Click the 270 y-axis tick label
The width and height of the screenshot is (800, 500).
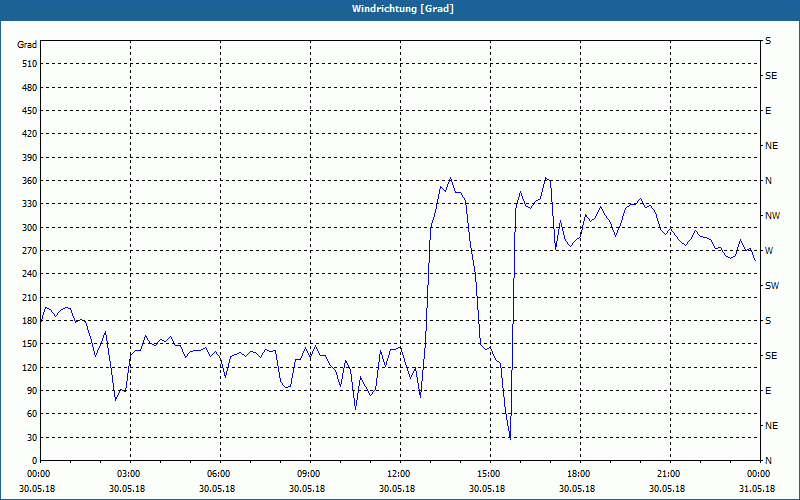pos(30,251)
